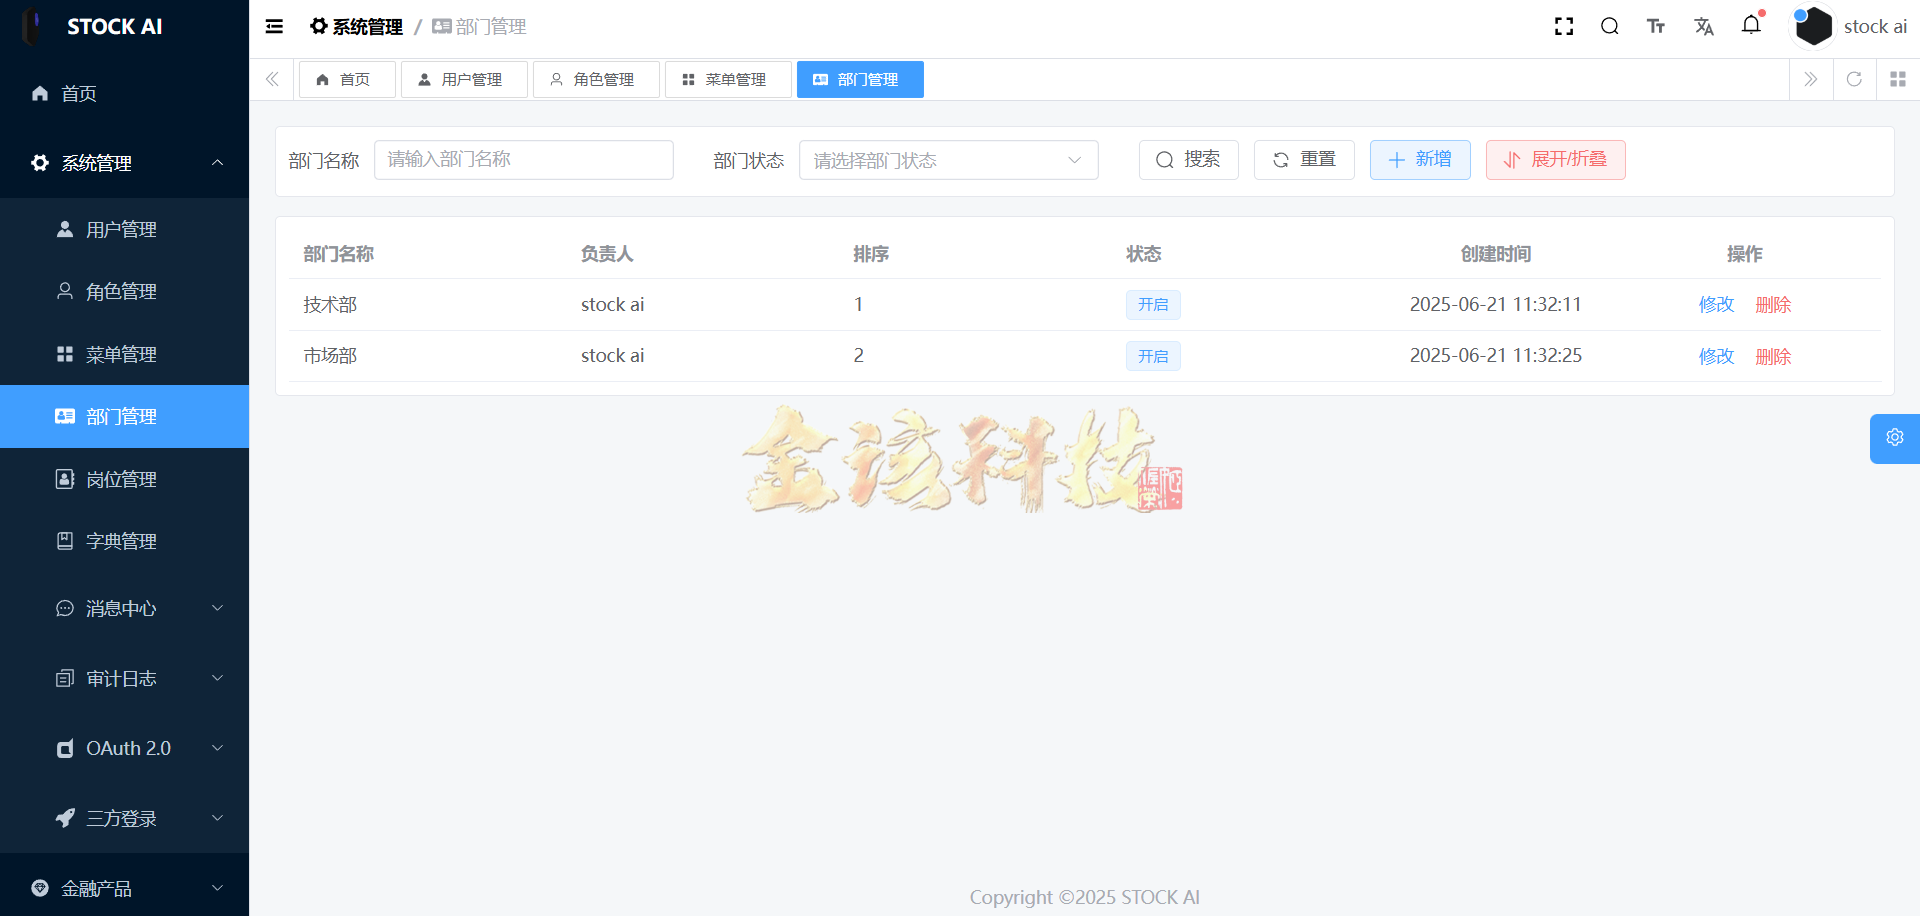Viewport: 1920px width, 916px height.
Task: Click the 新增 add button
Action: [x=1420, y=159]
